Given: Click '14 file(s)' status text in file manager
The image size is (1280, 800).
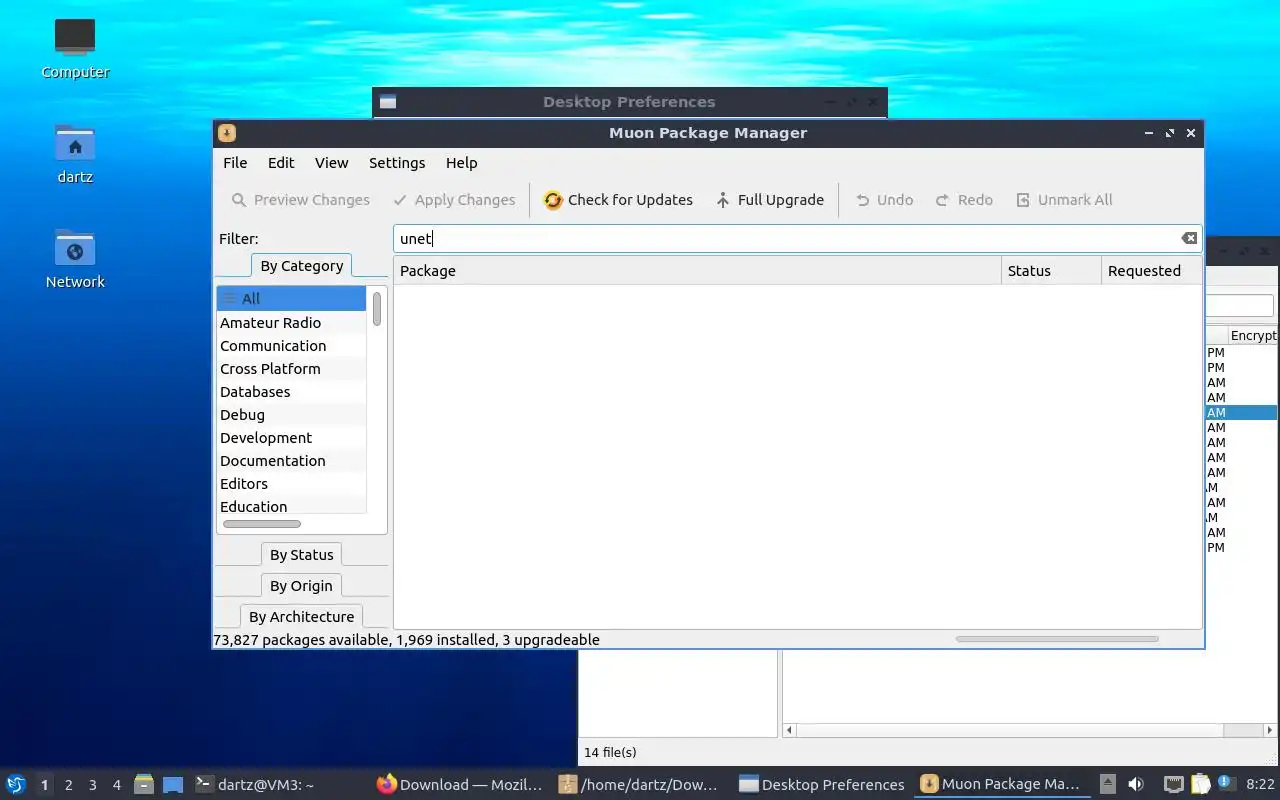Looking at the screenshot, I should pyautogui.click(x=610, y=752).
